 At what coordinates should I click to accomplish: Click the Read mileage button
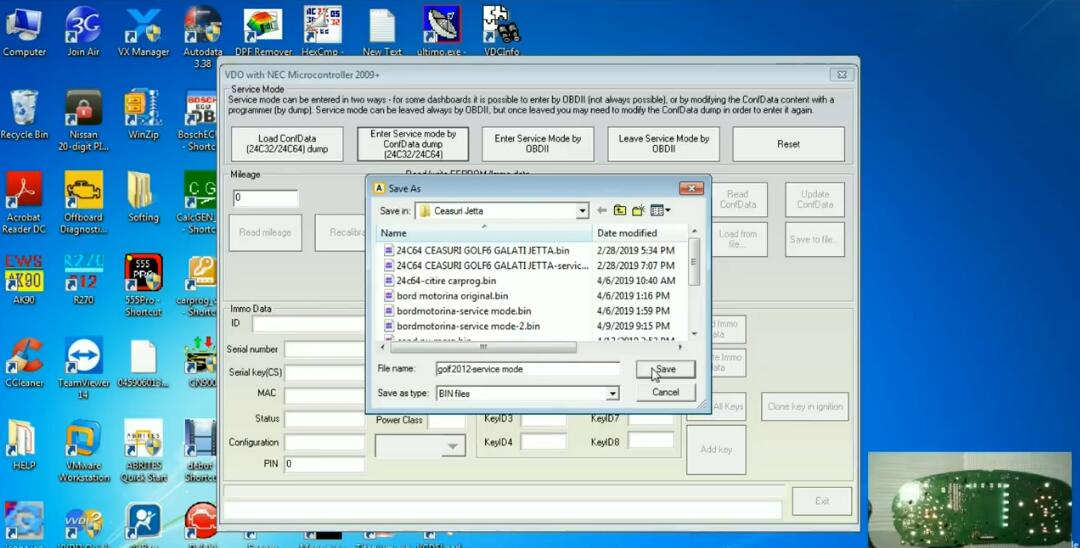(x=265, y=233)
